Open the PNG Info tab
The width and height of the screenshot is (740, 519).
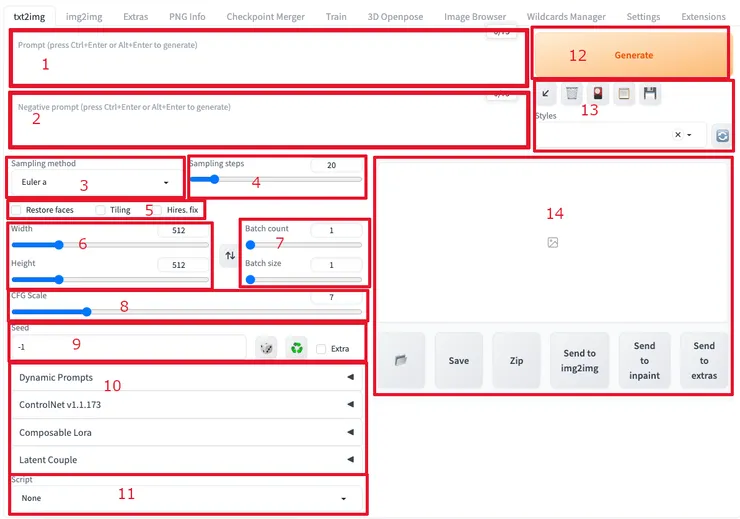tap(187, 17)
